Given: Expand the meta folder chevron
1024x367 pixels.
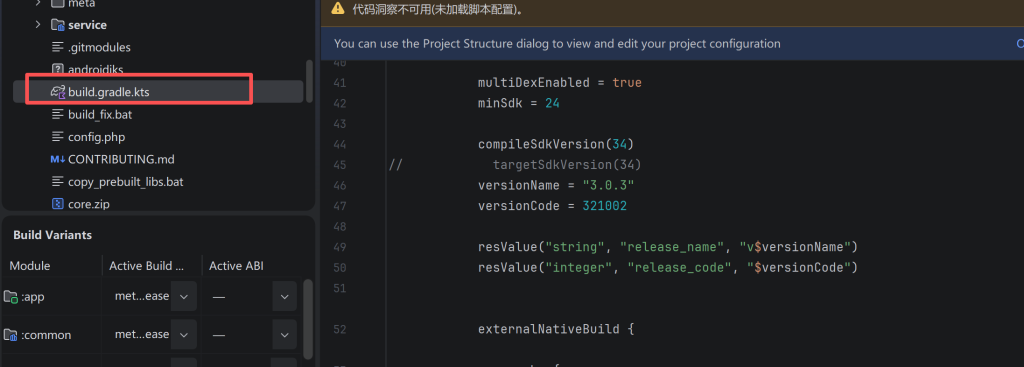Looking at the screenshot, I should (x=39, y=3).
